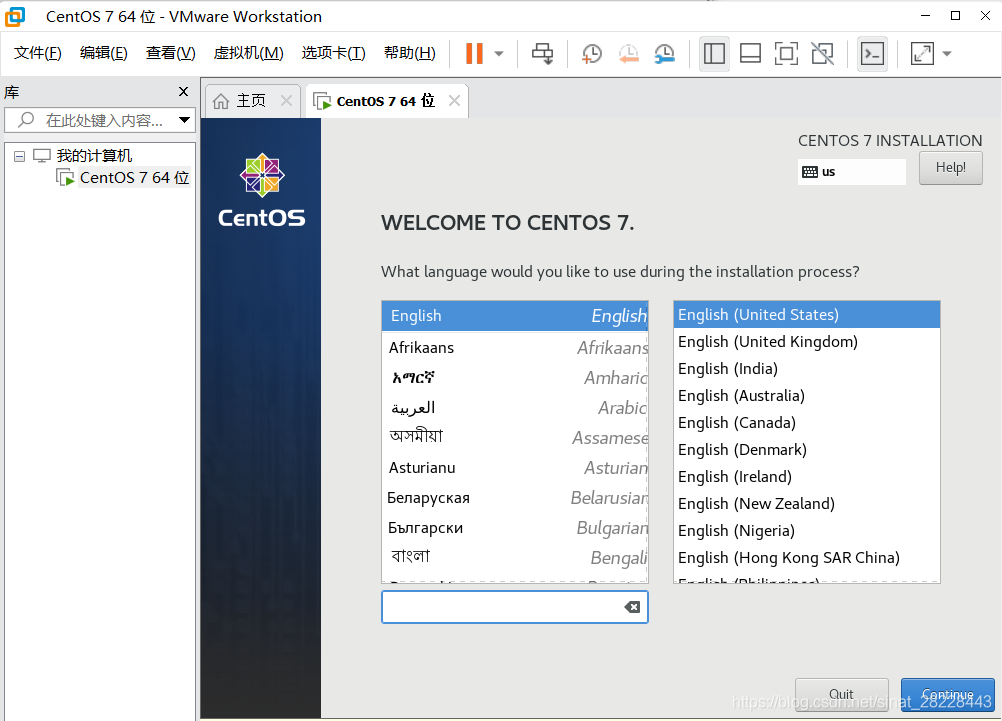Select Asturianu in the language list

514,468
